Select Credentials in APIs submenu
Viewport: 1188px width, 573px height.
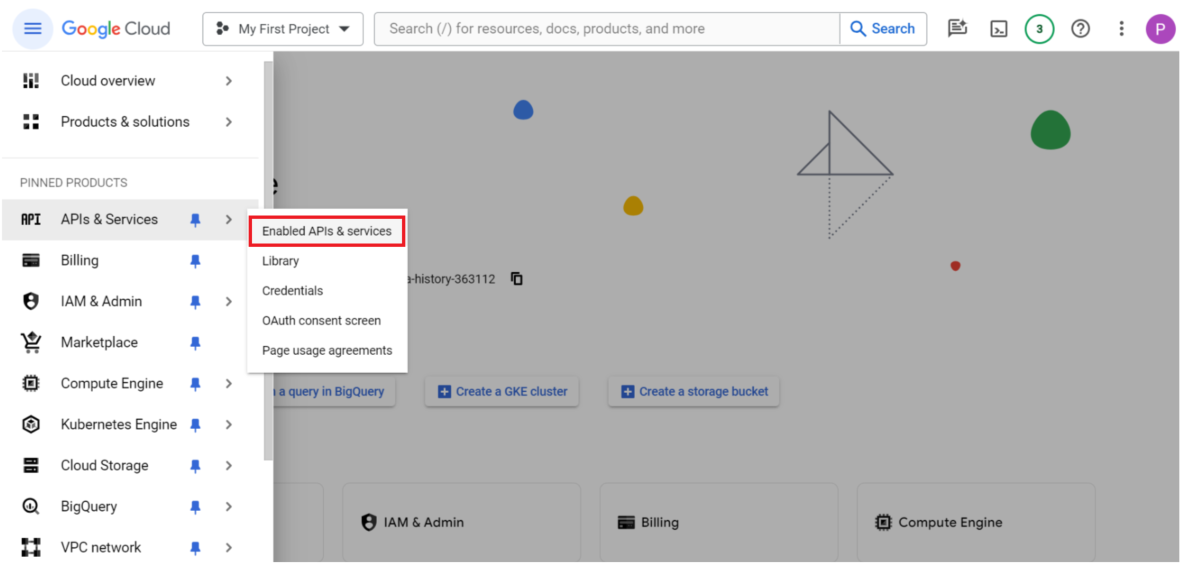(292, 291)
